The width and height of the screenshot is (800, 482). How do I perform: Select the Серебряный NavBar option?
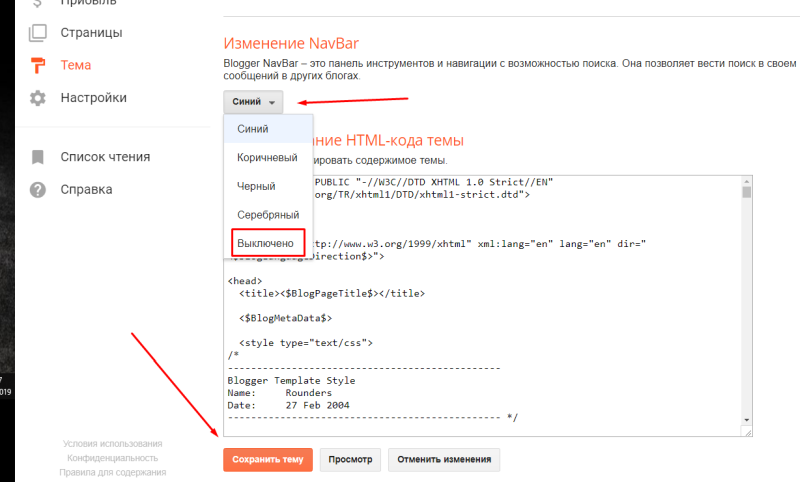(267, 215)
